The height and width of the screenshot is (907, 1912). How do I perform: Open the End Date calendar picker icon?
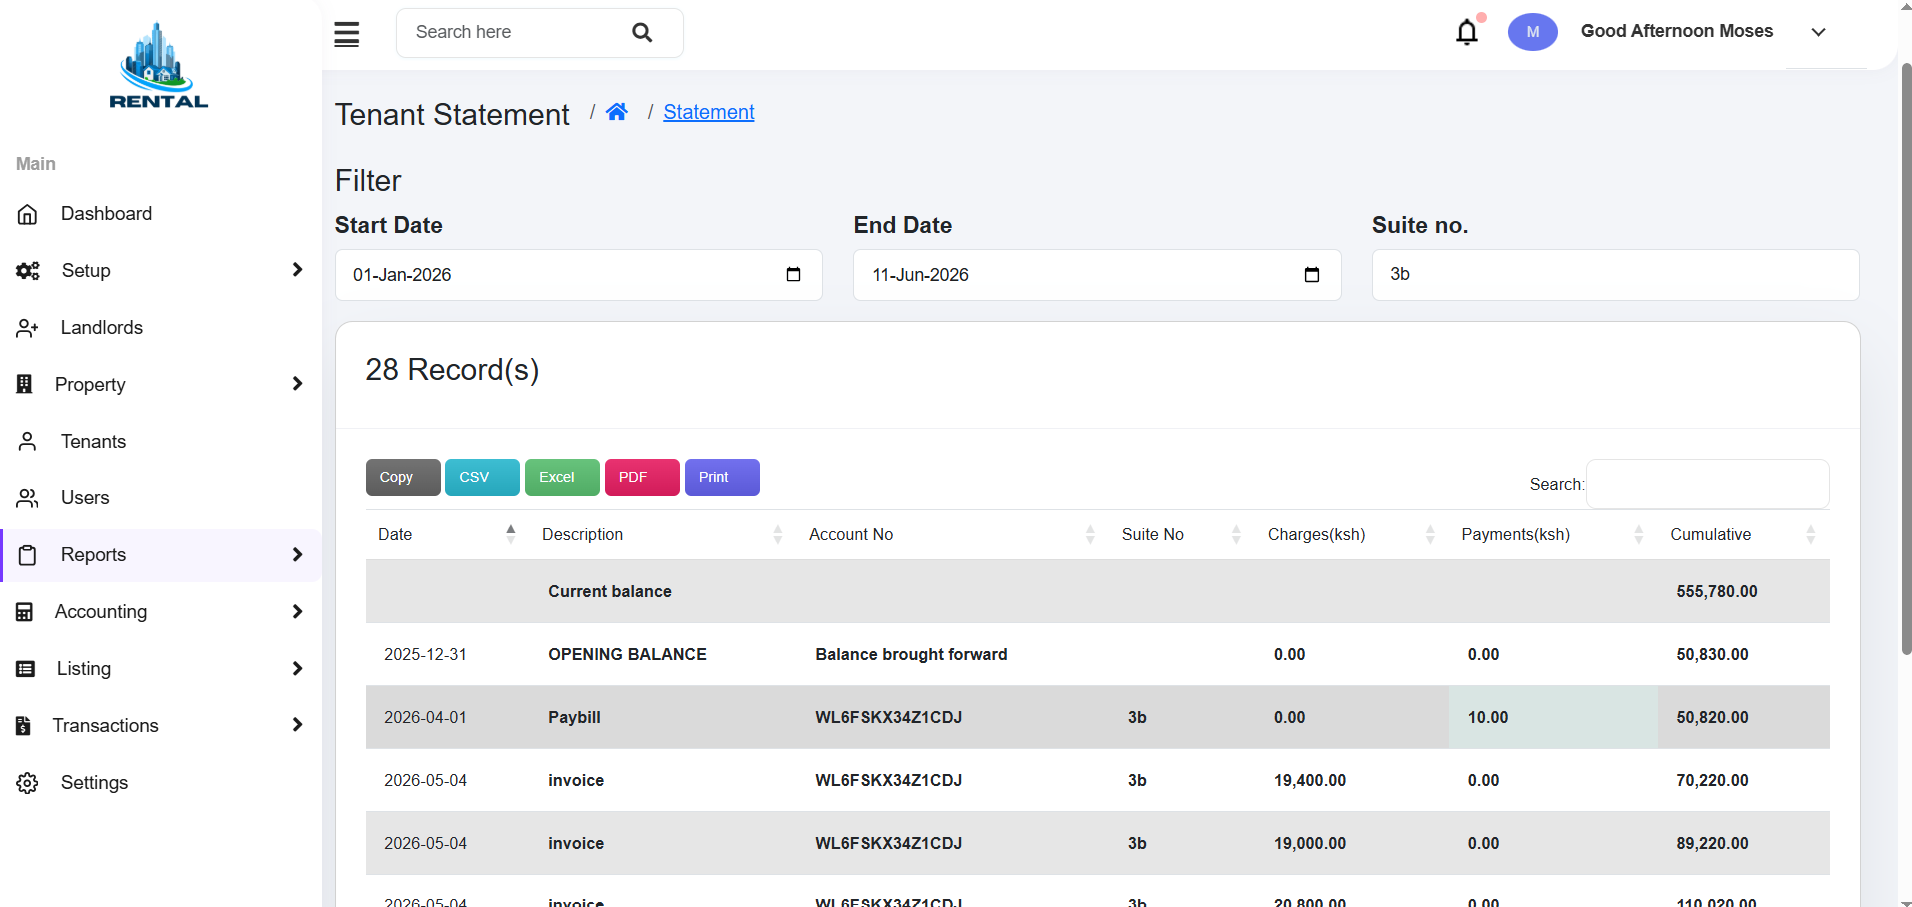tap(1312, 274)
